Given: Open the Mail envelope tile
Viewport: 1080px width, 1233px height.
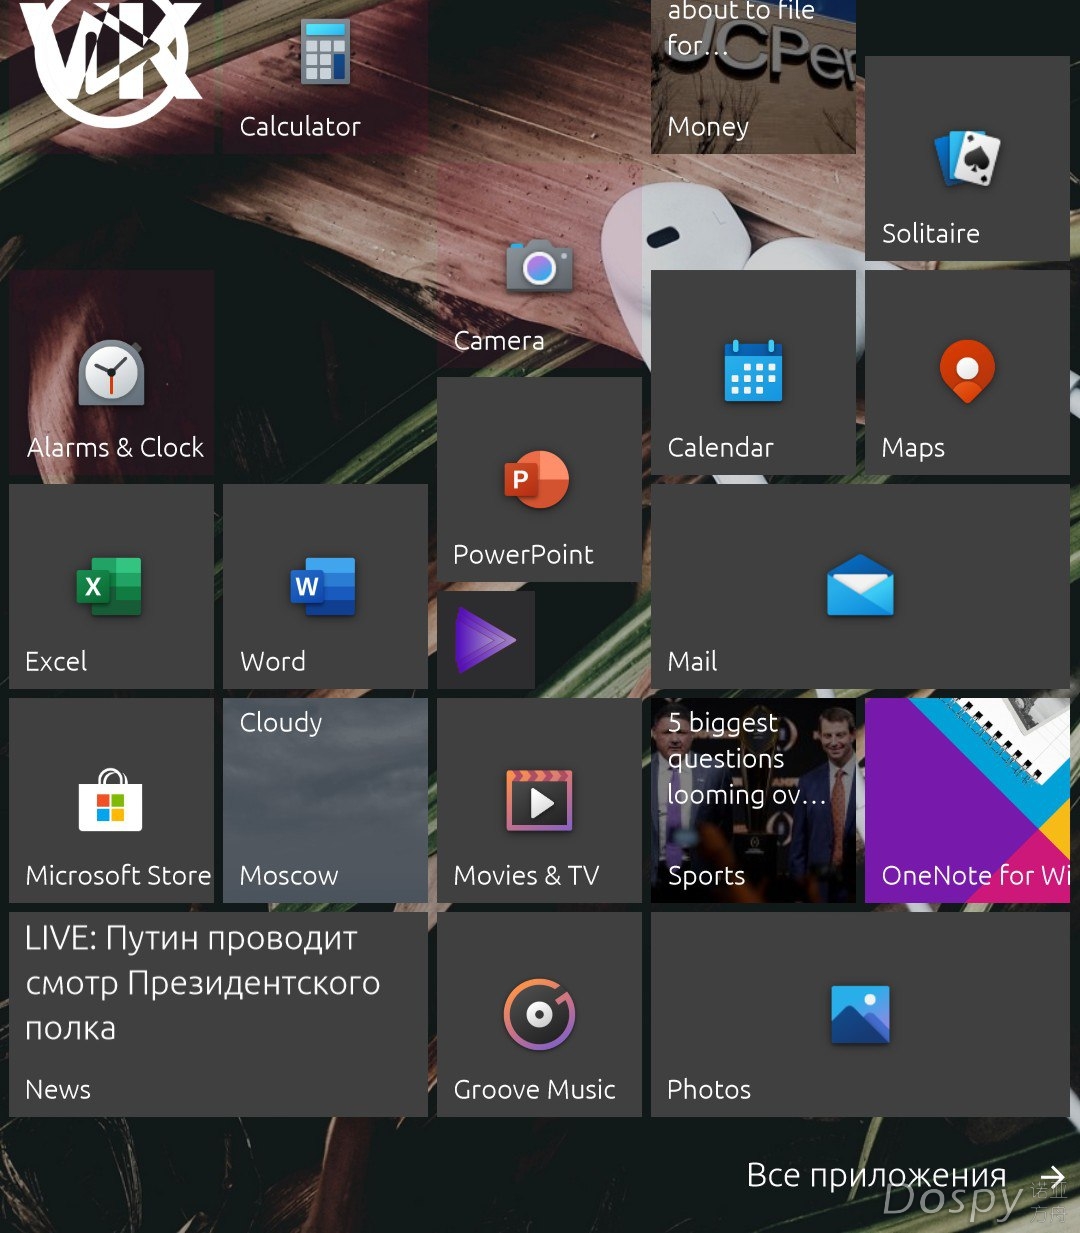Looking at the screenshot, I should coord(860,586).
